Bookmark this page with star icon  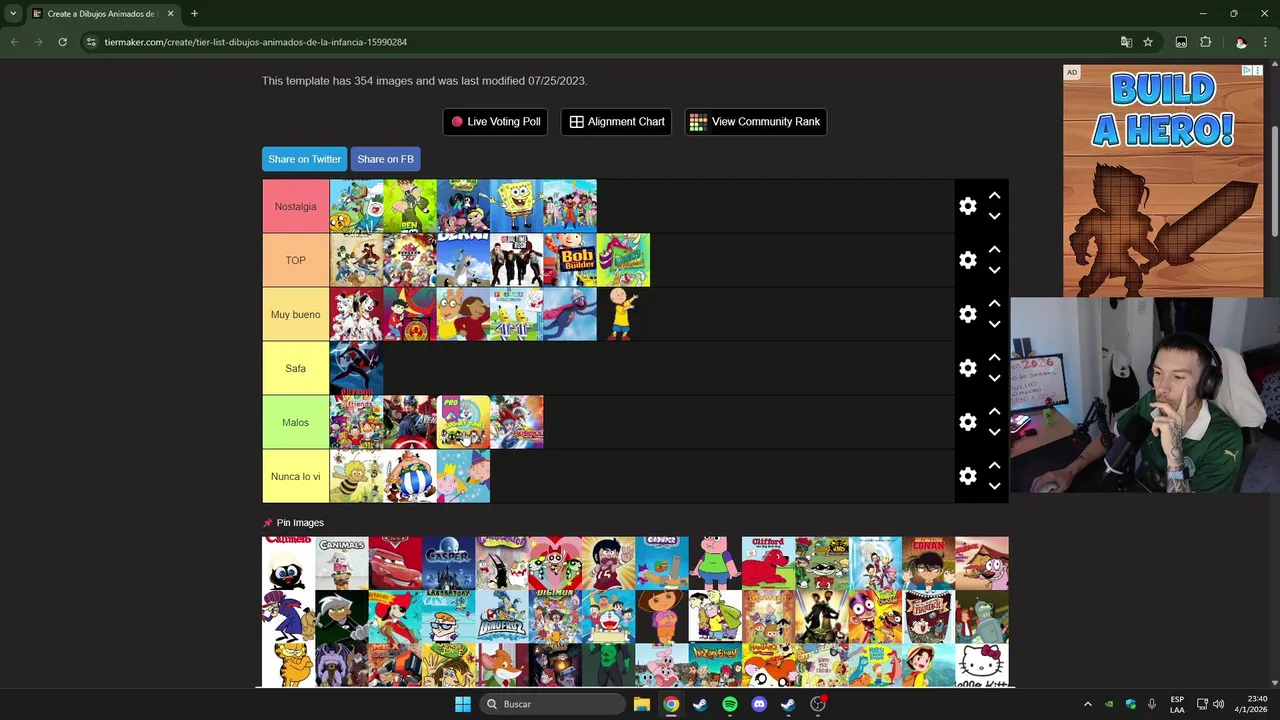(1148, 42)
